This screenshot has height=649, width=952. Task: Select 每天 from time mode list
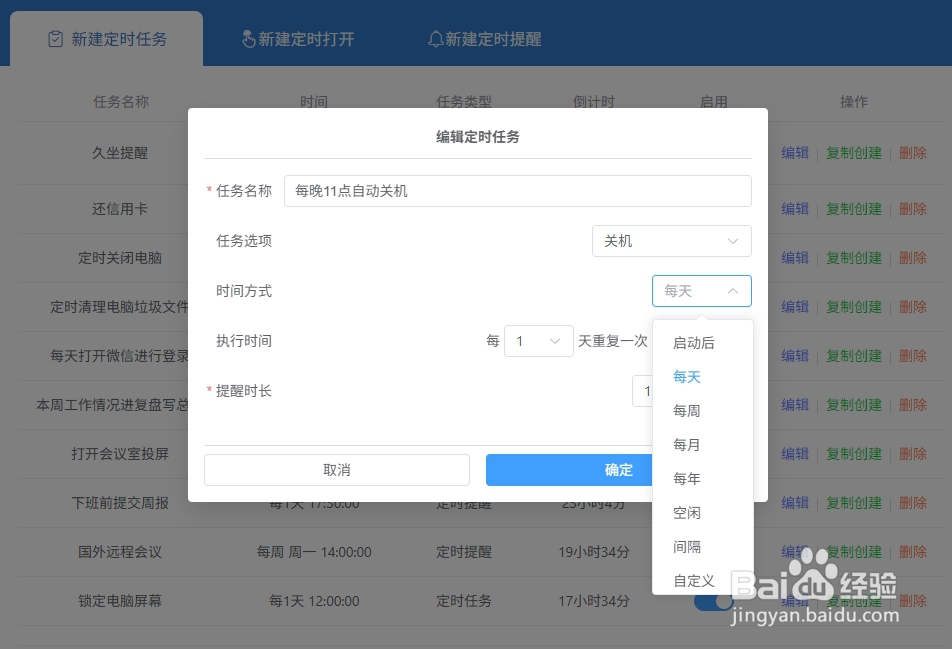(x=702, y=377)
